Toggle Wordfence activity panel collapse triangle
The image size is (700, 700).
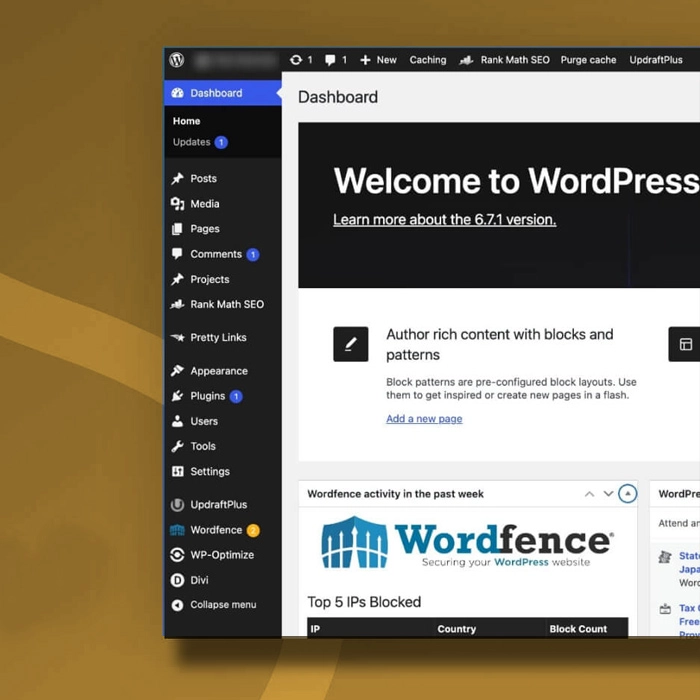627,494
